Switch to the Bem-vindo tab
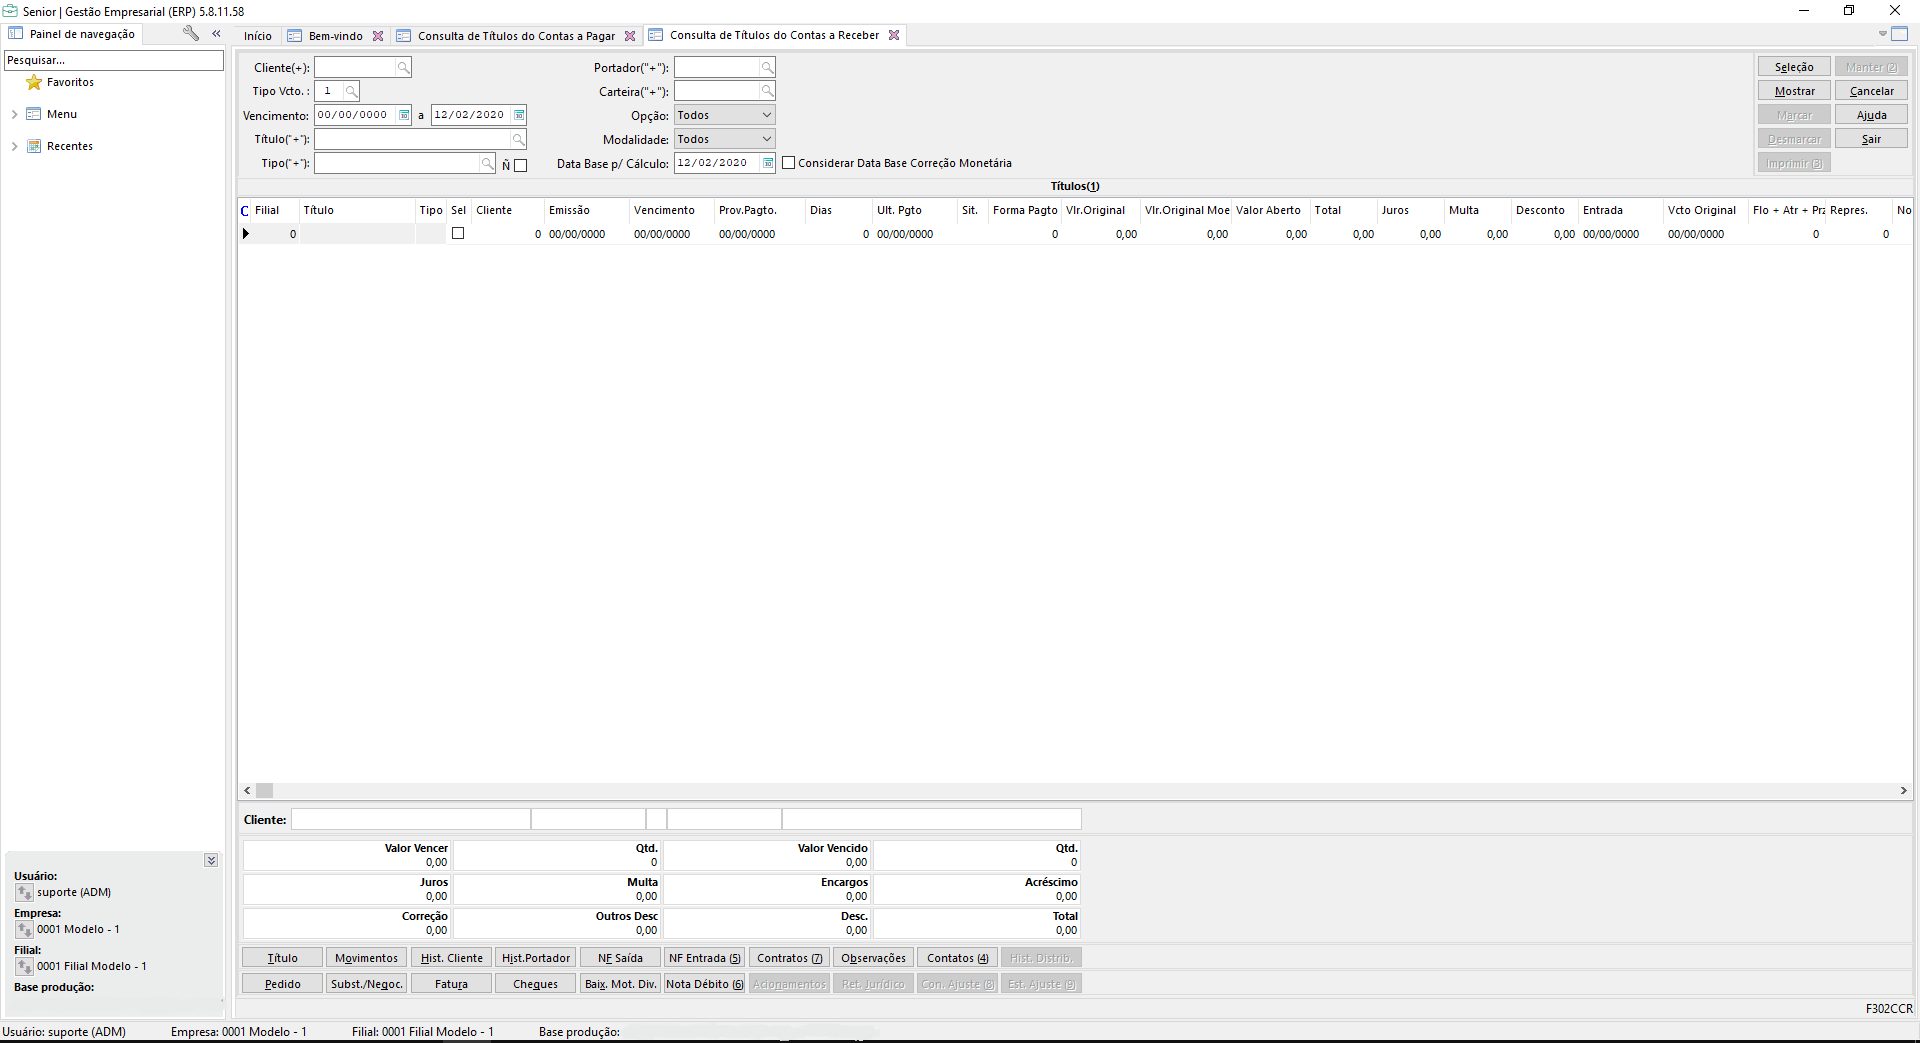Image resolution: width=1920 pixels, height=1043 pixels. click(x=335, y=36)
